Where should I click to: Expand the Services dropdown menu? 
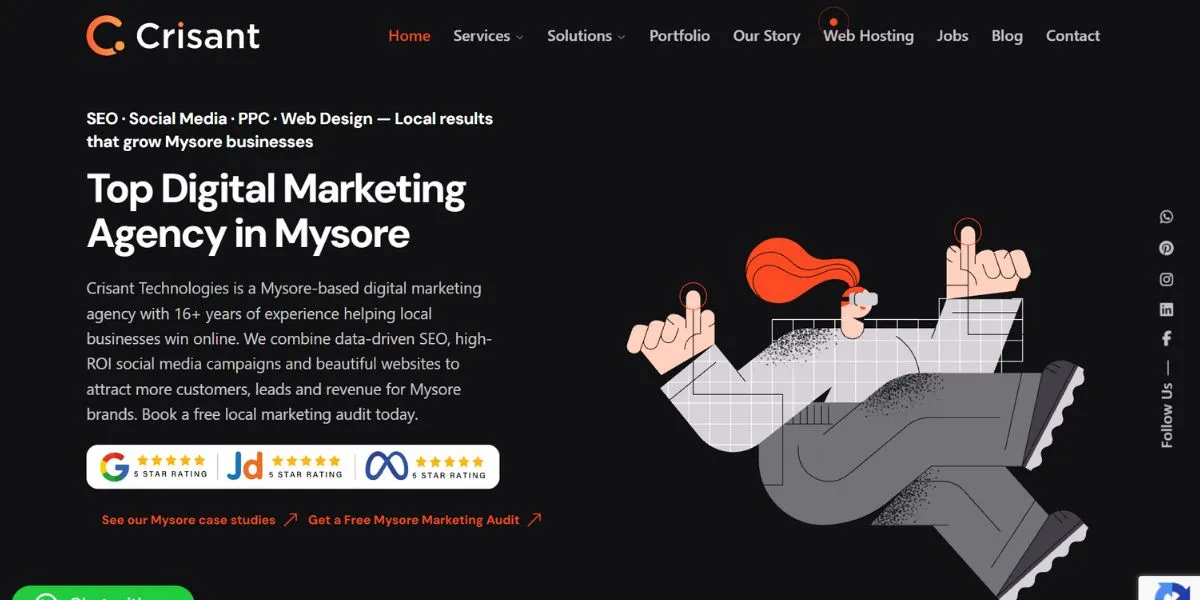pyautogui.click(x=488, y=36)
